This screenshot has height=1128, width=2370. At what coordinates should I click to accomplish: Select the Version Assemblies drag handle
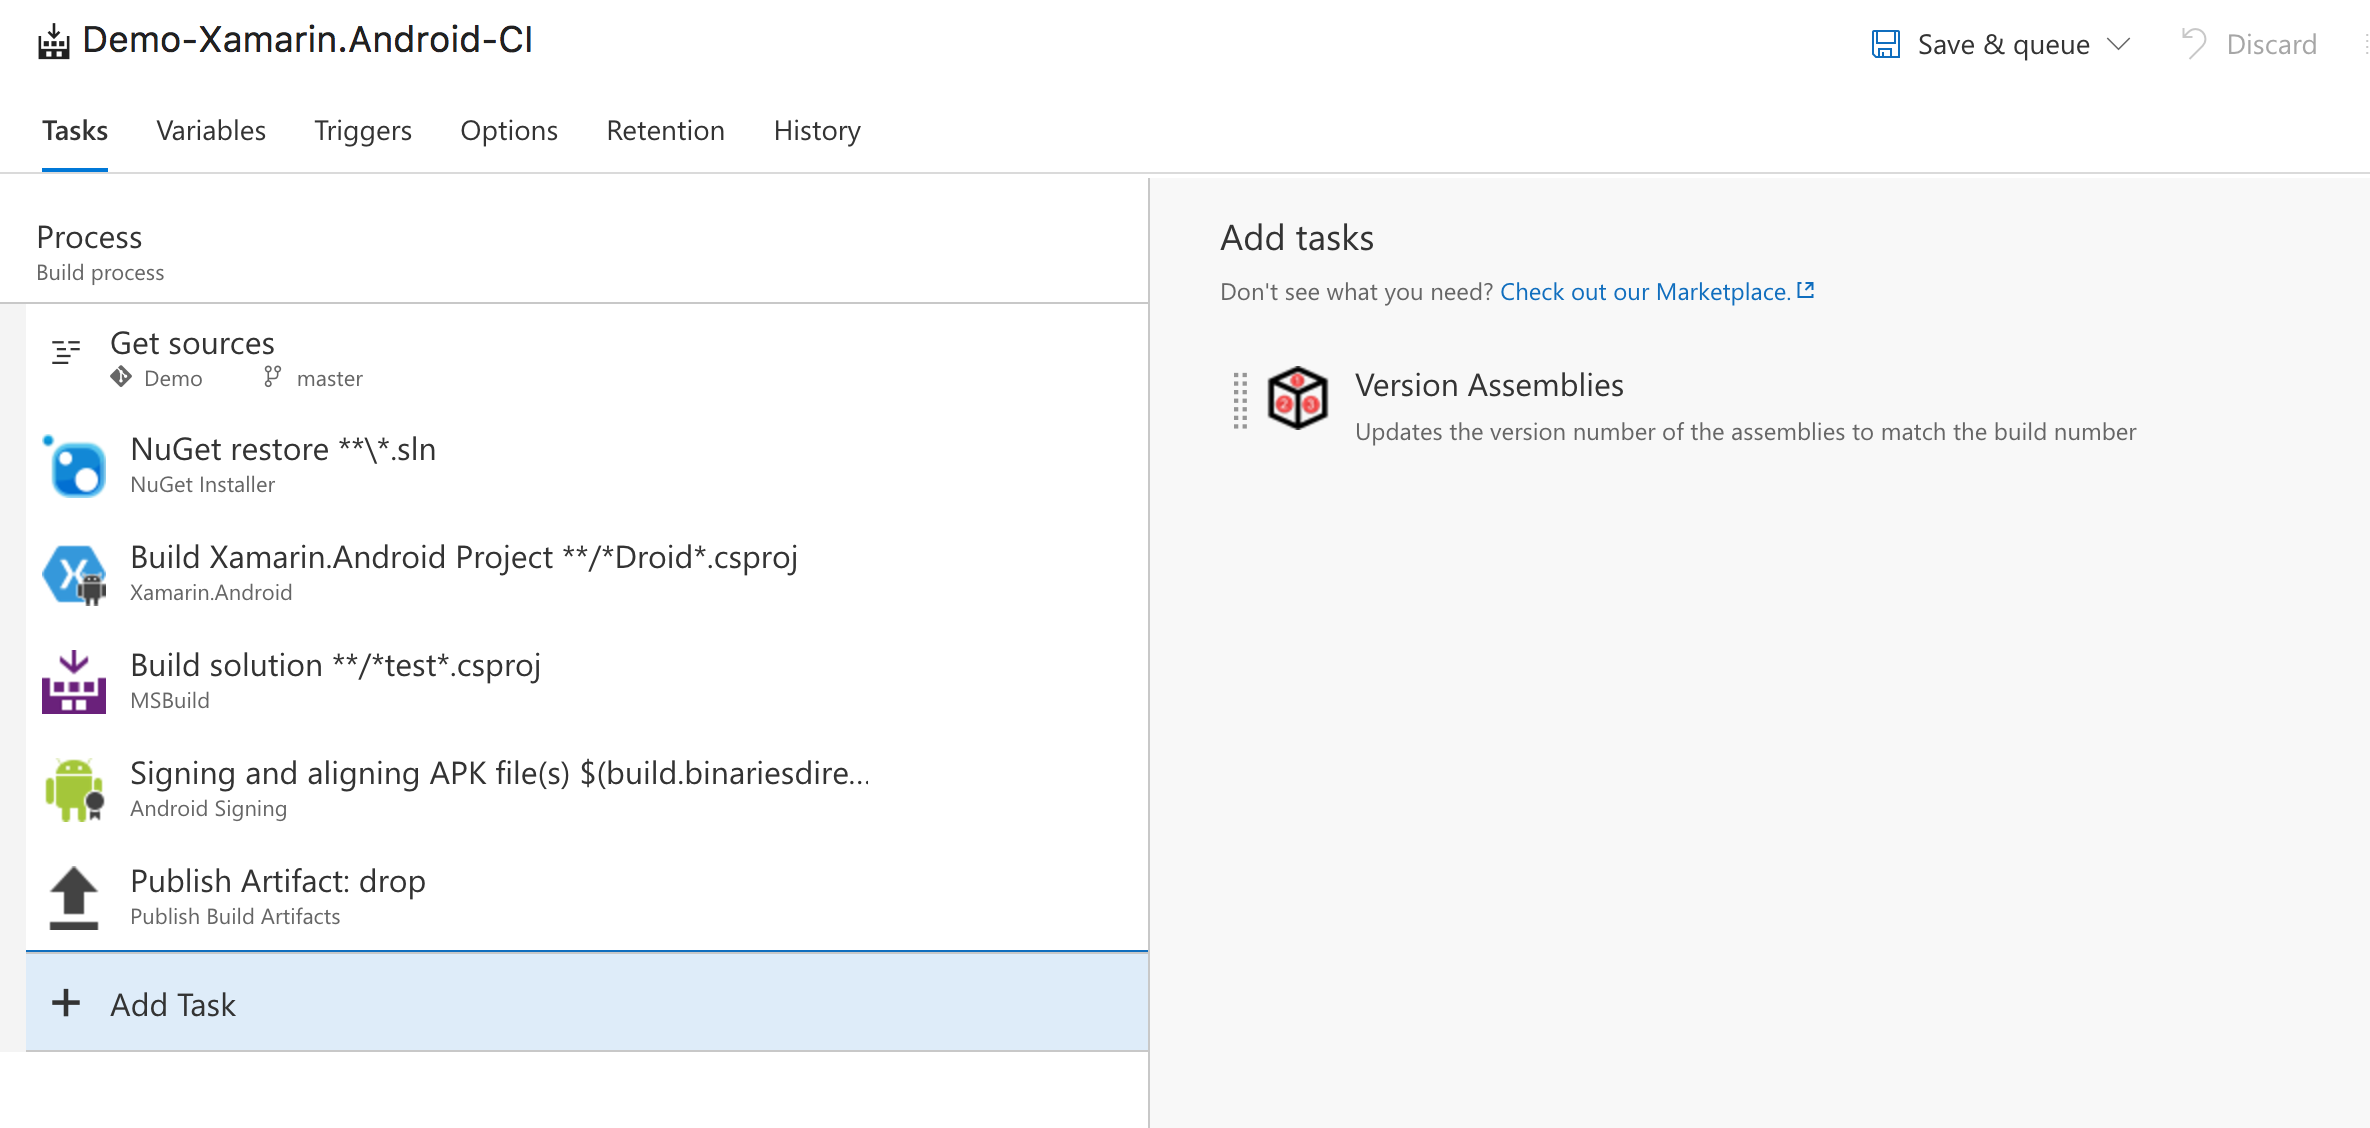coord(1242,400)
